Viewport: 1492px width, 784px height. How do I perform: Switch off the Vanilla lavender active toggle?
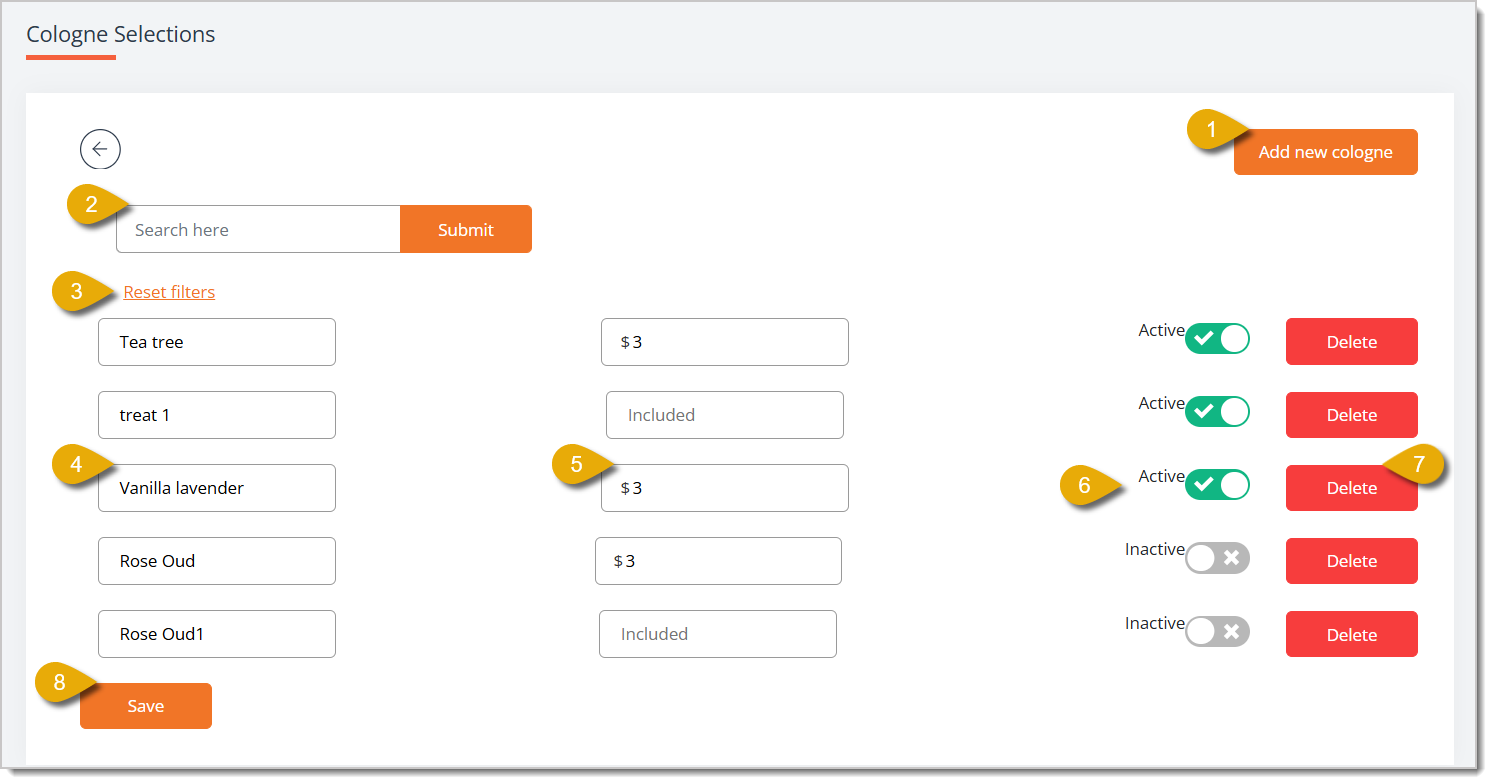[x=1217, y=485]
